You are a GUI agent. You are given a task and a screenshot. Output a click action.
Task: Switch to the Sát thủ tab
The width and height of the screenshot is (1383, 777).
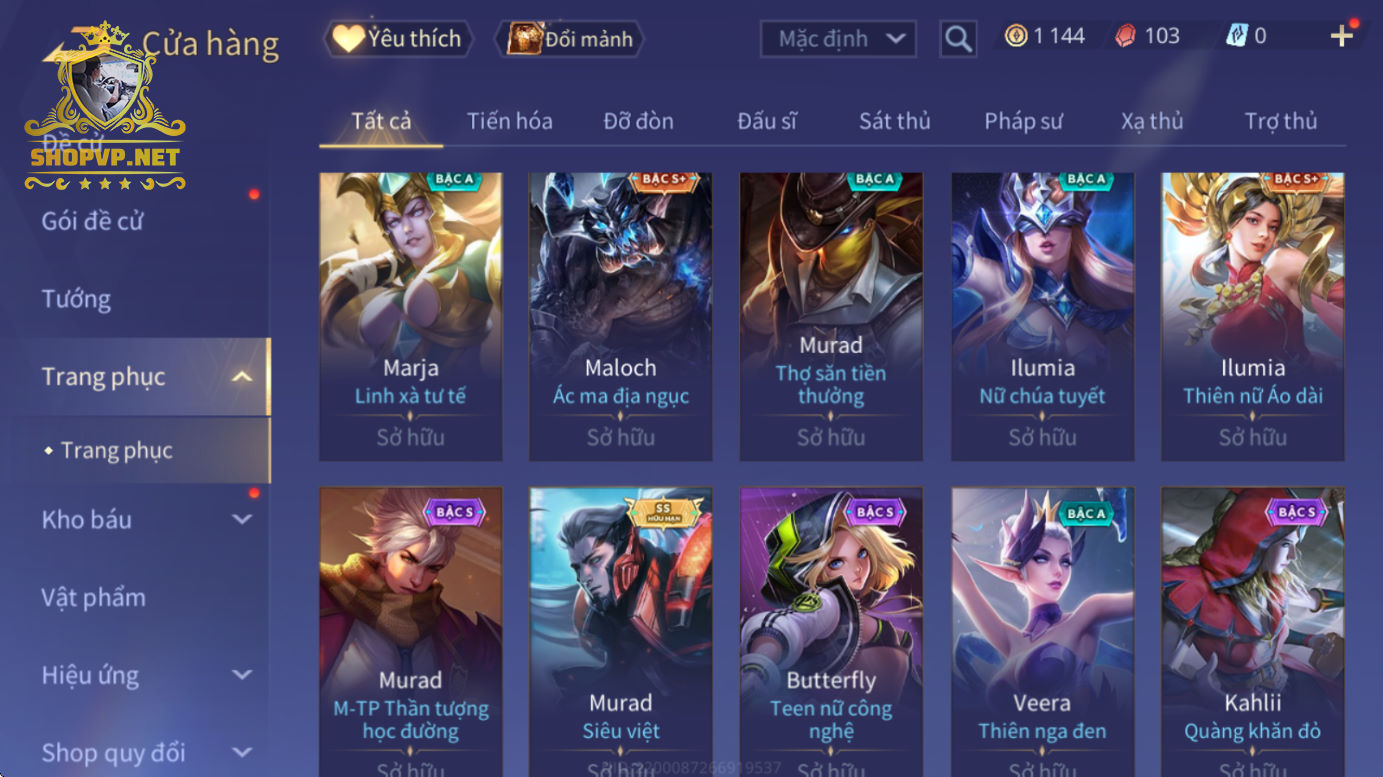click(894, 121)
